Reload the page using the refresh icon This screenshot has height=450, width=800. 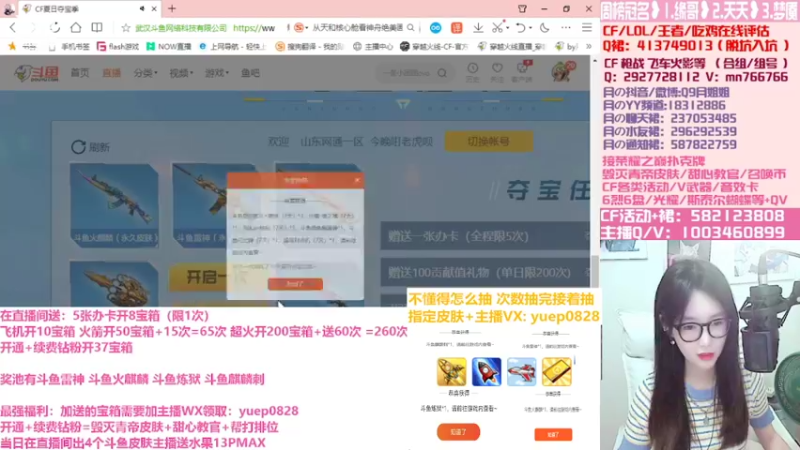point(55,28)
